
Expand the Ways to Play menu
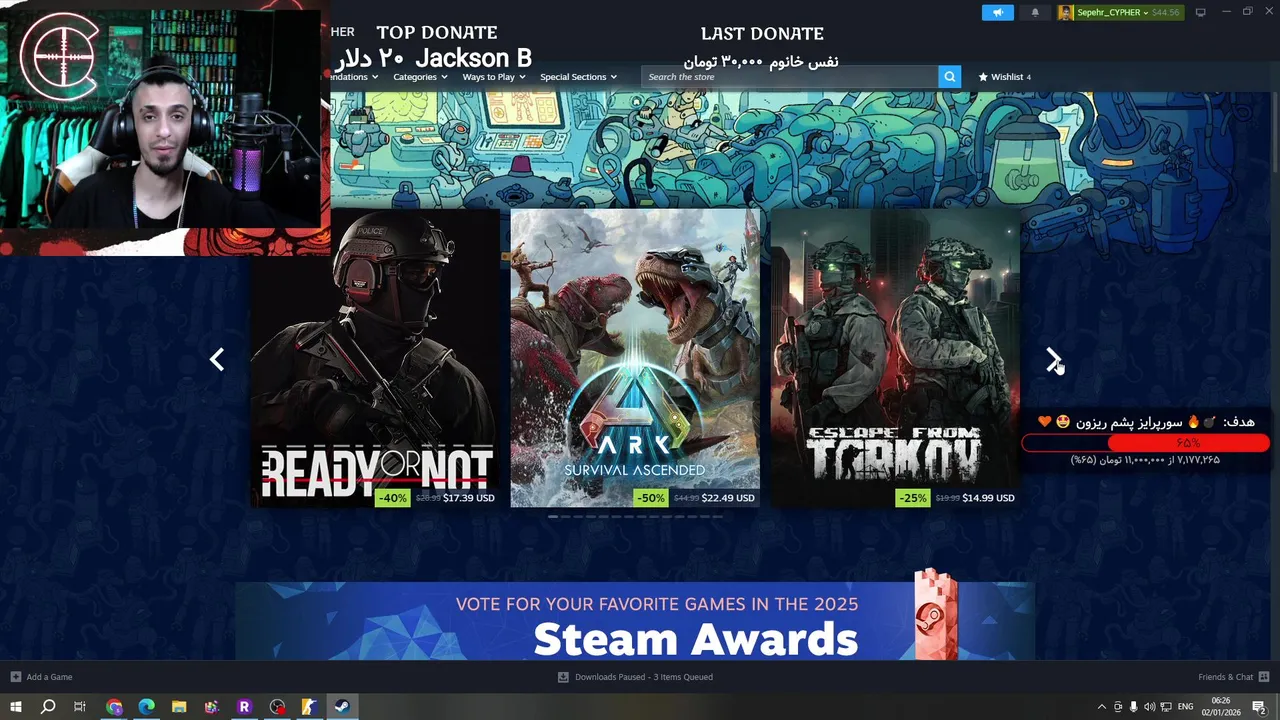click(x=494, y=76)
